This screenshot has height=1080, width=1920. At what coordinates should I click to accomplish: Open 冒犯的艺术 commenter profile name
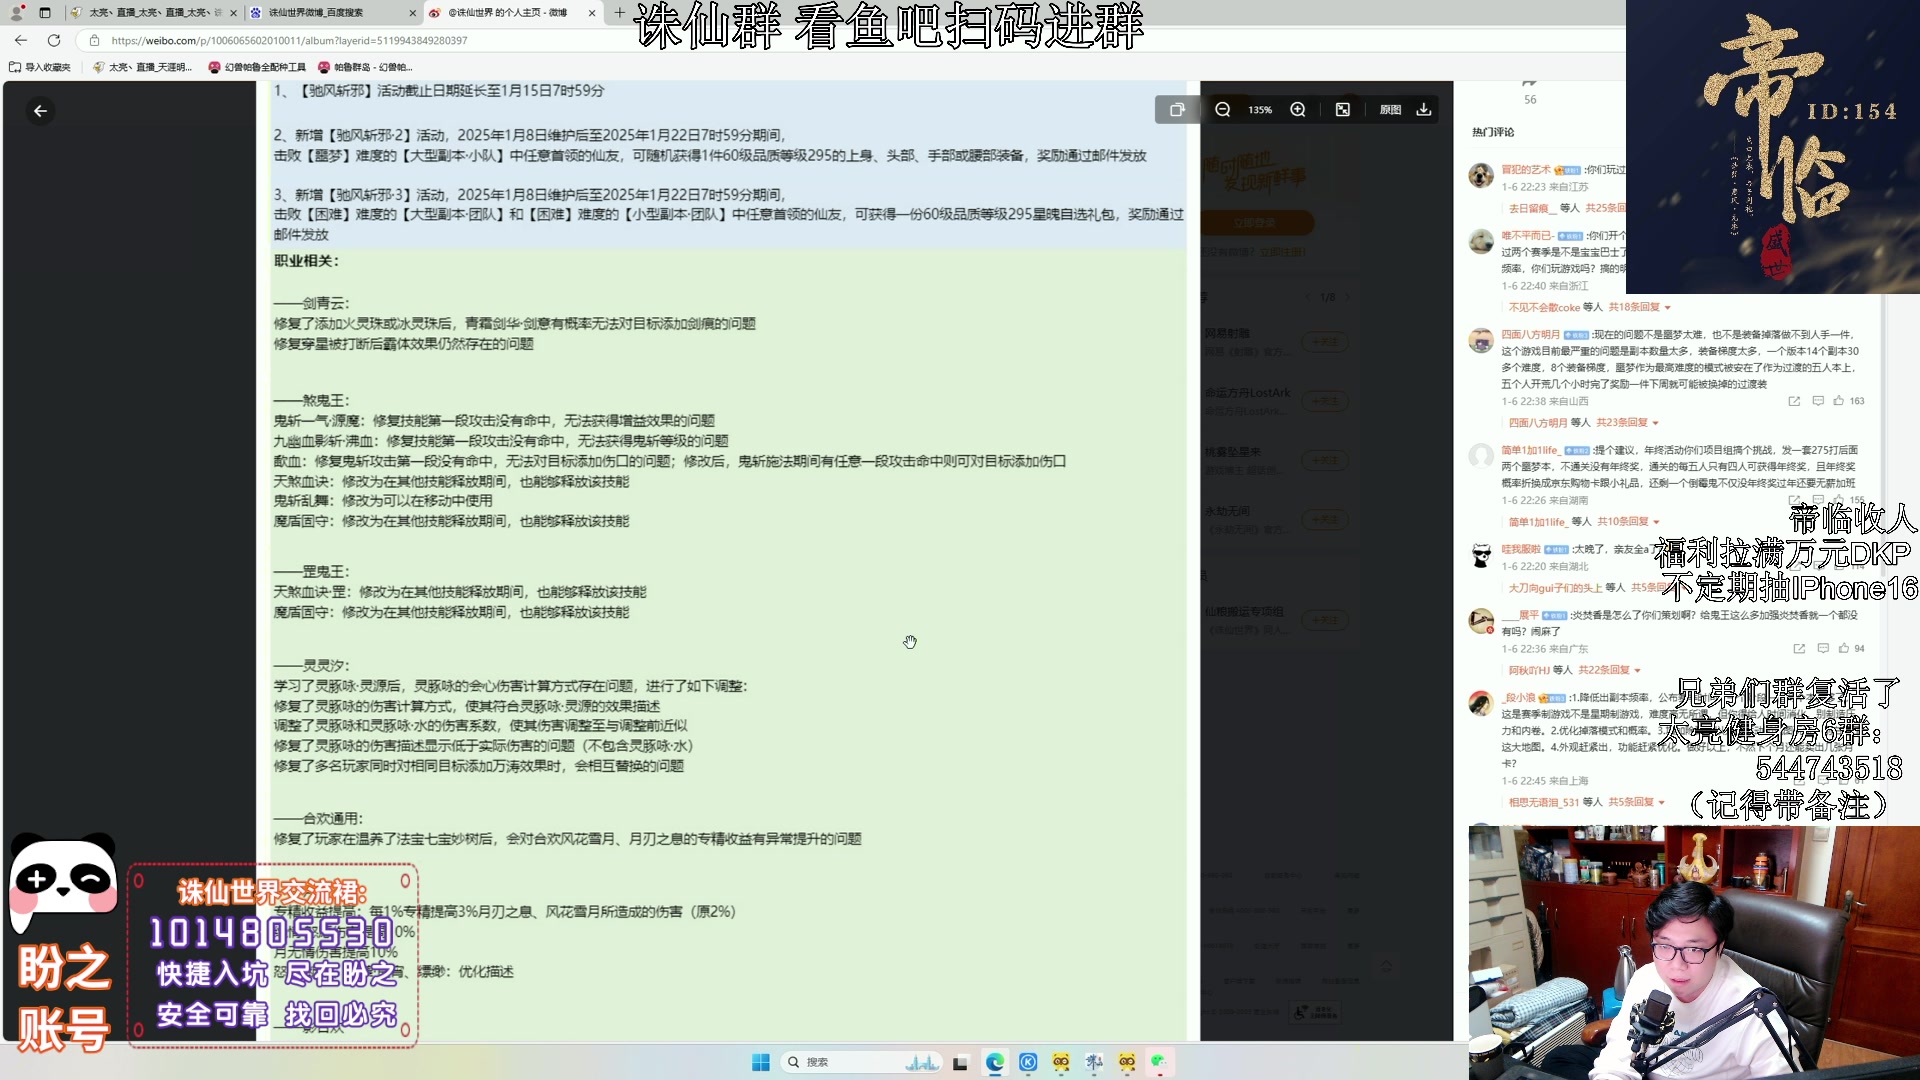[x=1525, y=169]
